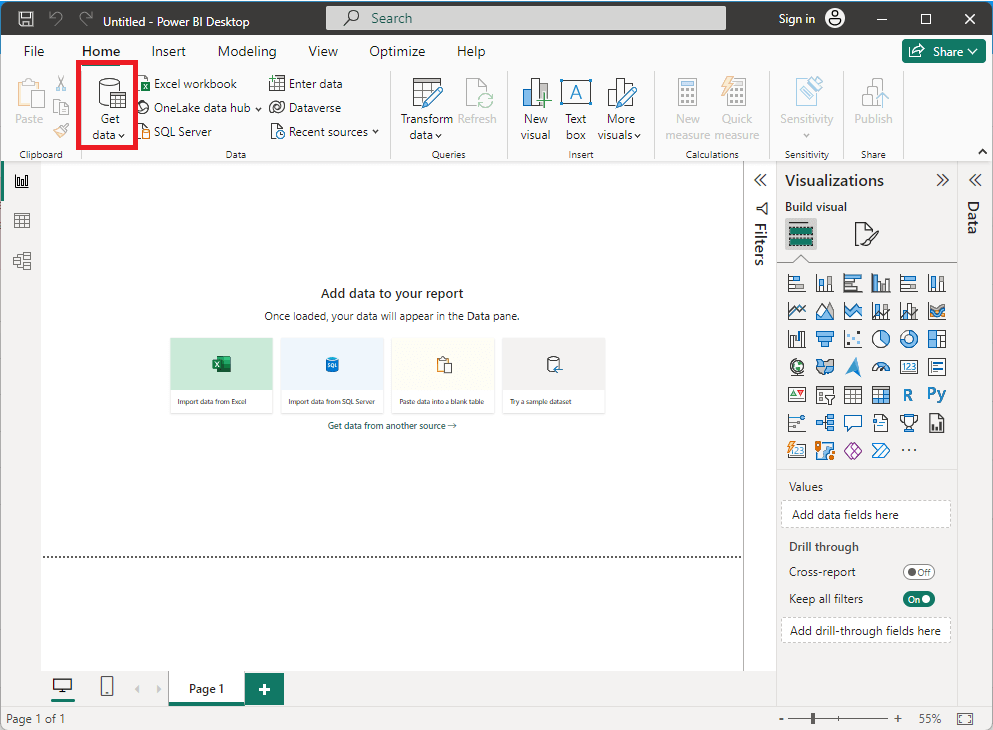Viewport: 993px width, 730px height.
Task: Click Import data from SQL Server card
Action: click(x=332, y=375)
